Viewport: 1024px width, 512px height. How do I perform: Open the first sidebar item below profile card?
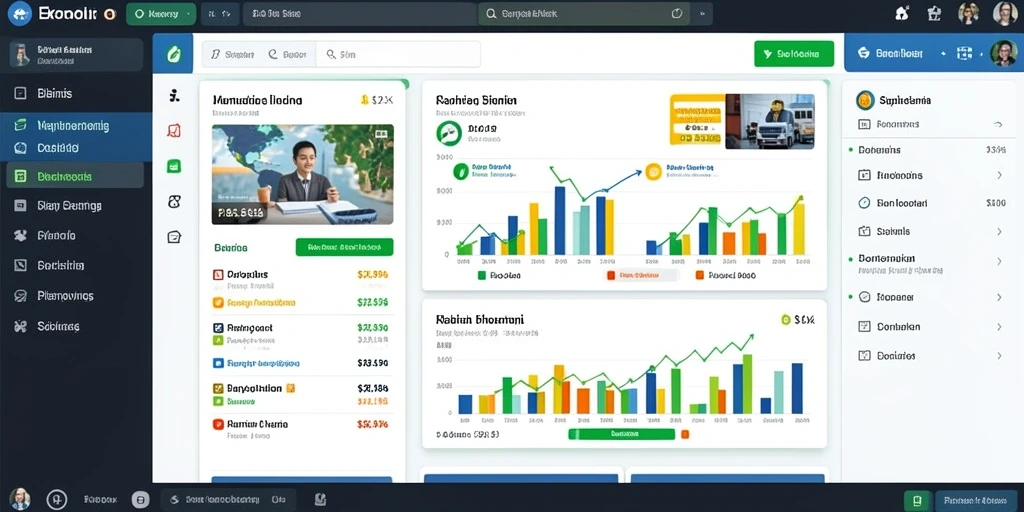(x=75, y=93)
